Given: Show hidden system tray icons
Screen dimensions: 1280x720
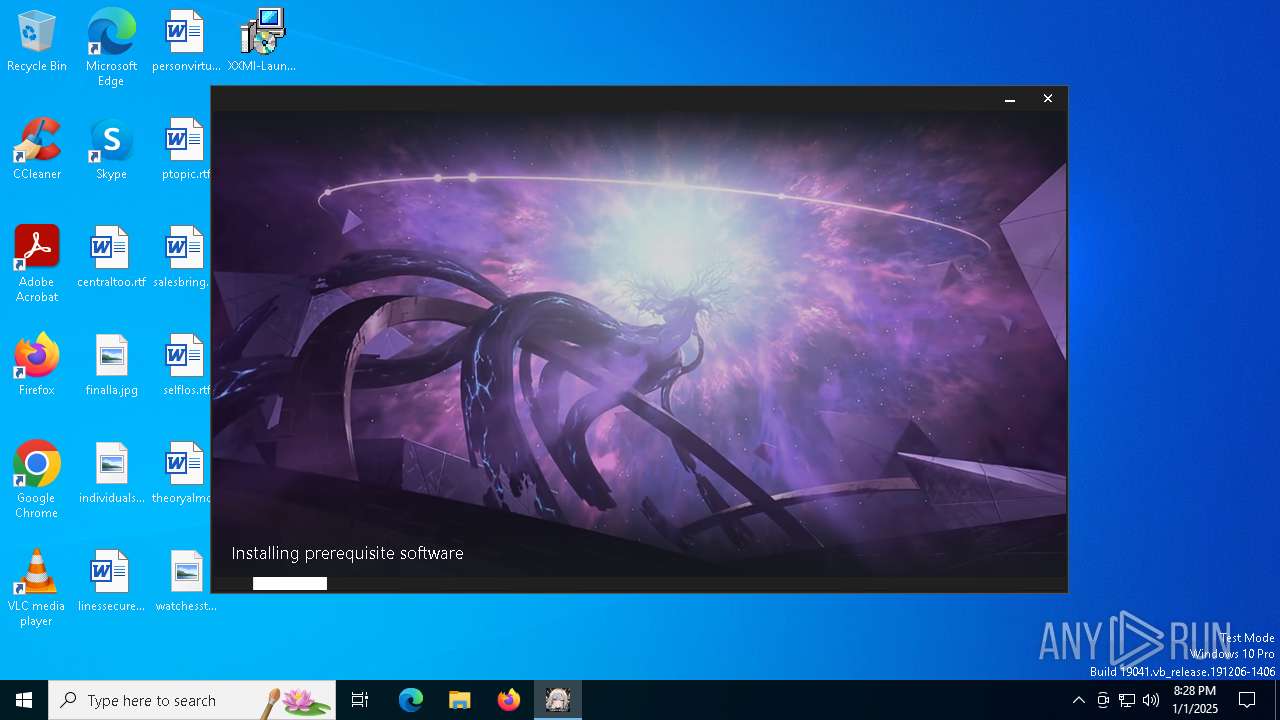Looking at the screenshot, I should click(1078, 700).
